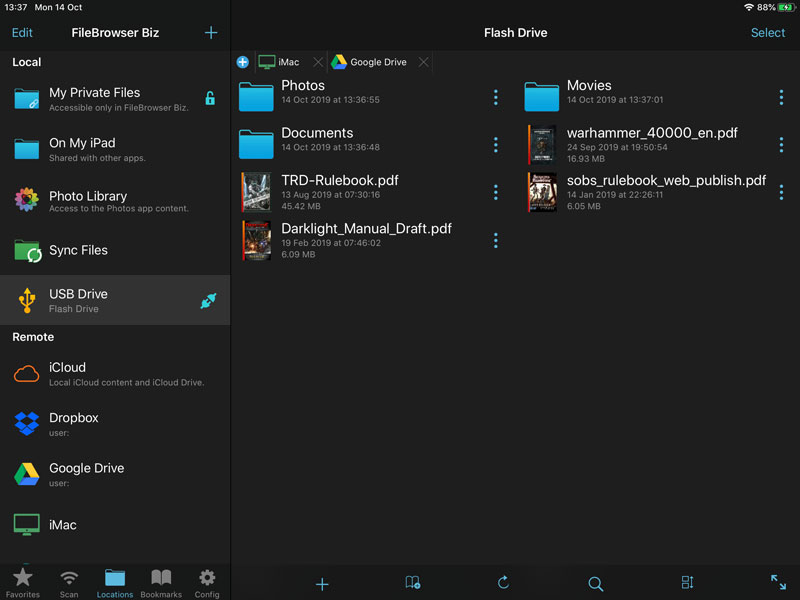Tap the Wi-Fi status icon
The image size is (800, 600).
[748, 7]
